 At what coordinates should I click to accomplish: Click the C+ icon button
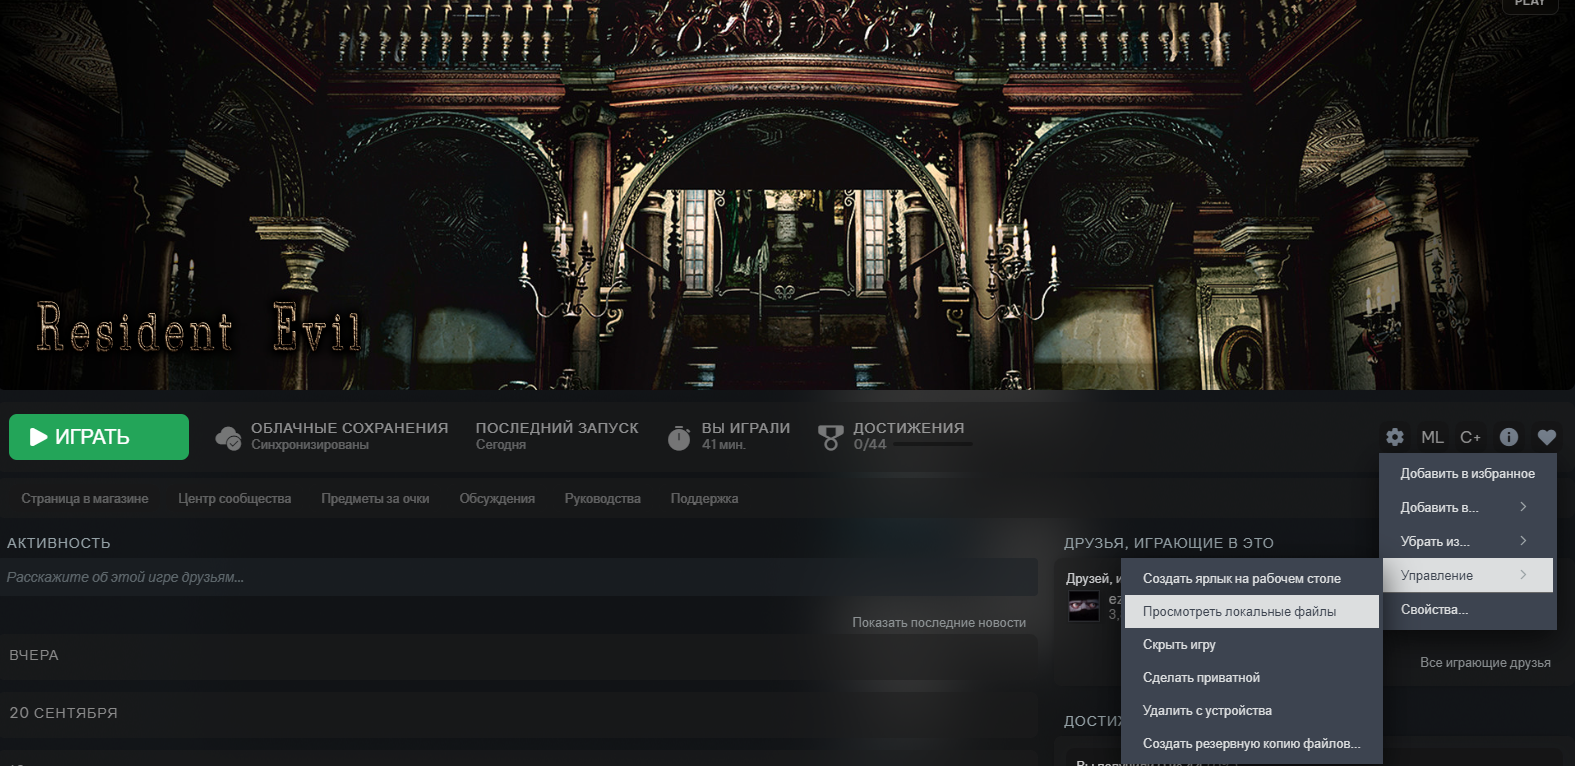(1470, 437)
